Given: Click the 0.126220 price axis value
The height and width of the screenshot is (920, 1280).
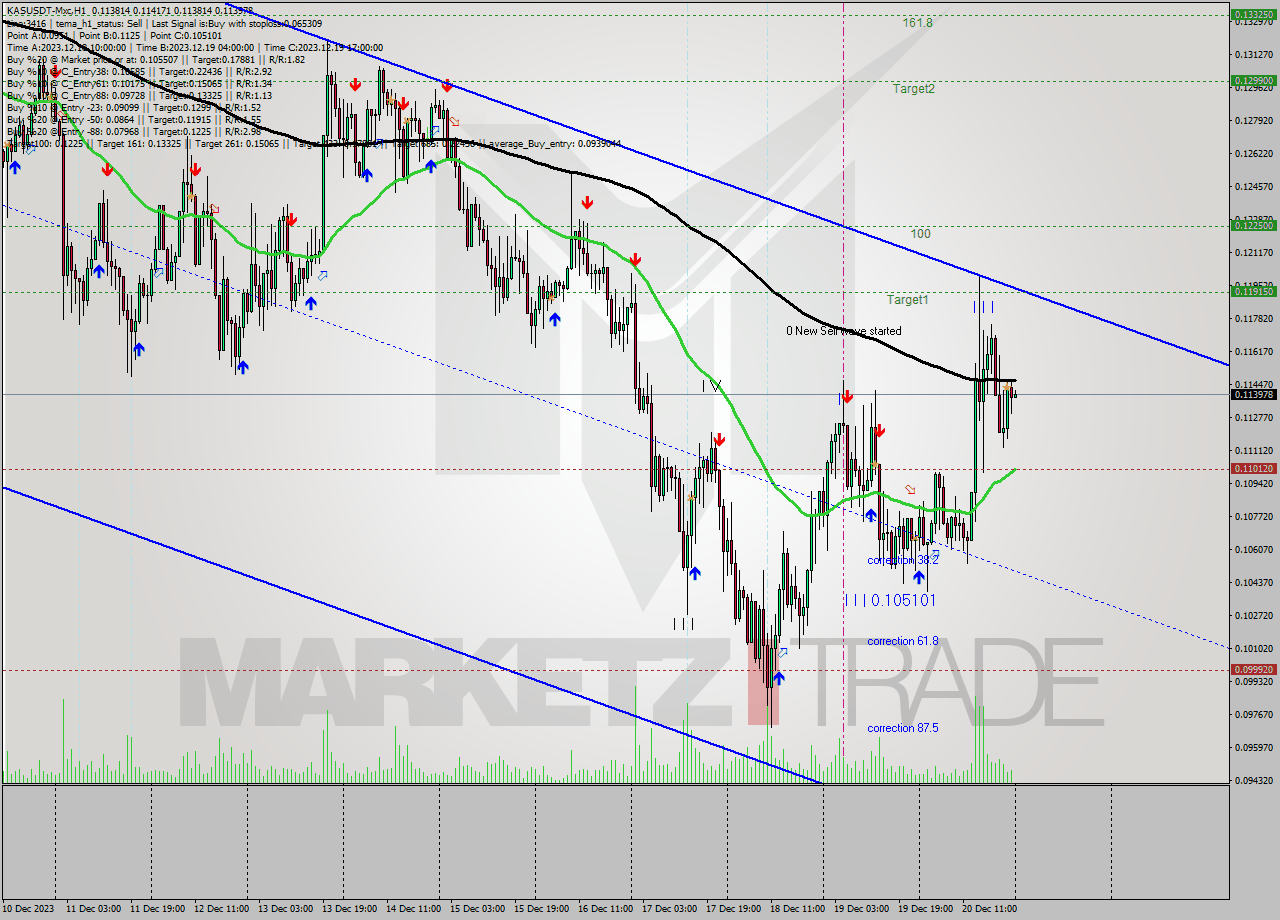Looking at the screenshot, I should tap(1253, 153).
